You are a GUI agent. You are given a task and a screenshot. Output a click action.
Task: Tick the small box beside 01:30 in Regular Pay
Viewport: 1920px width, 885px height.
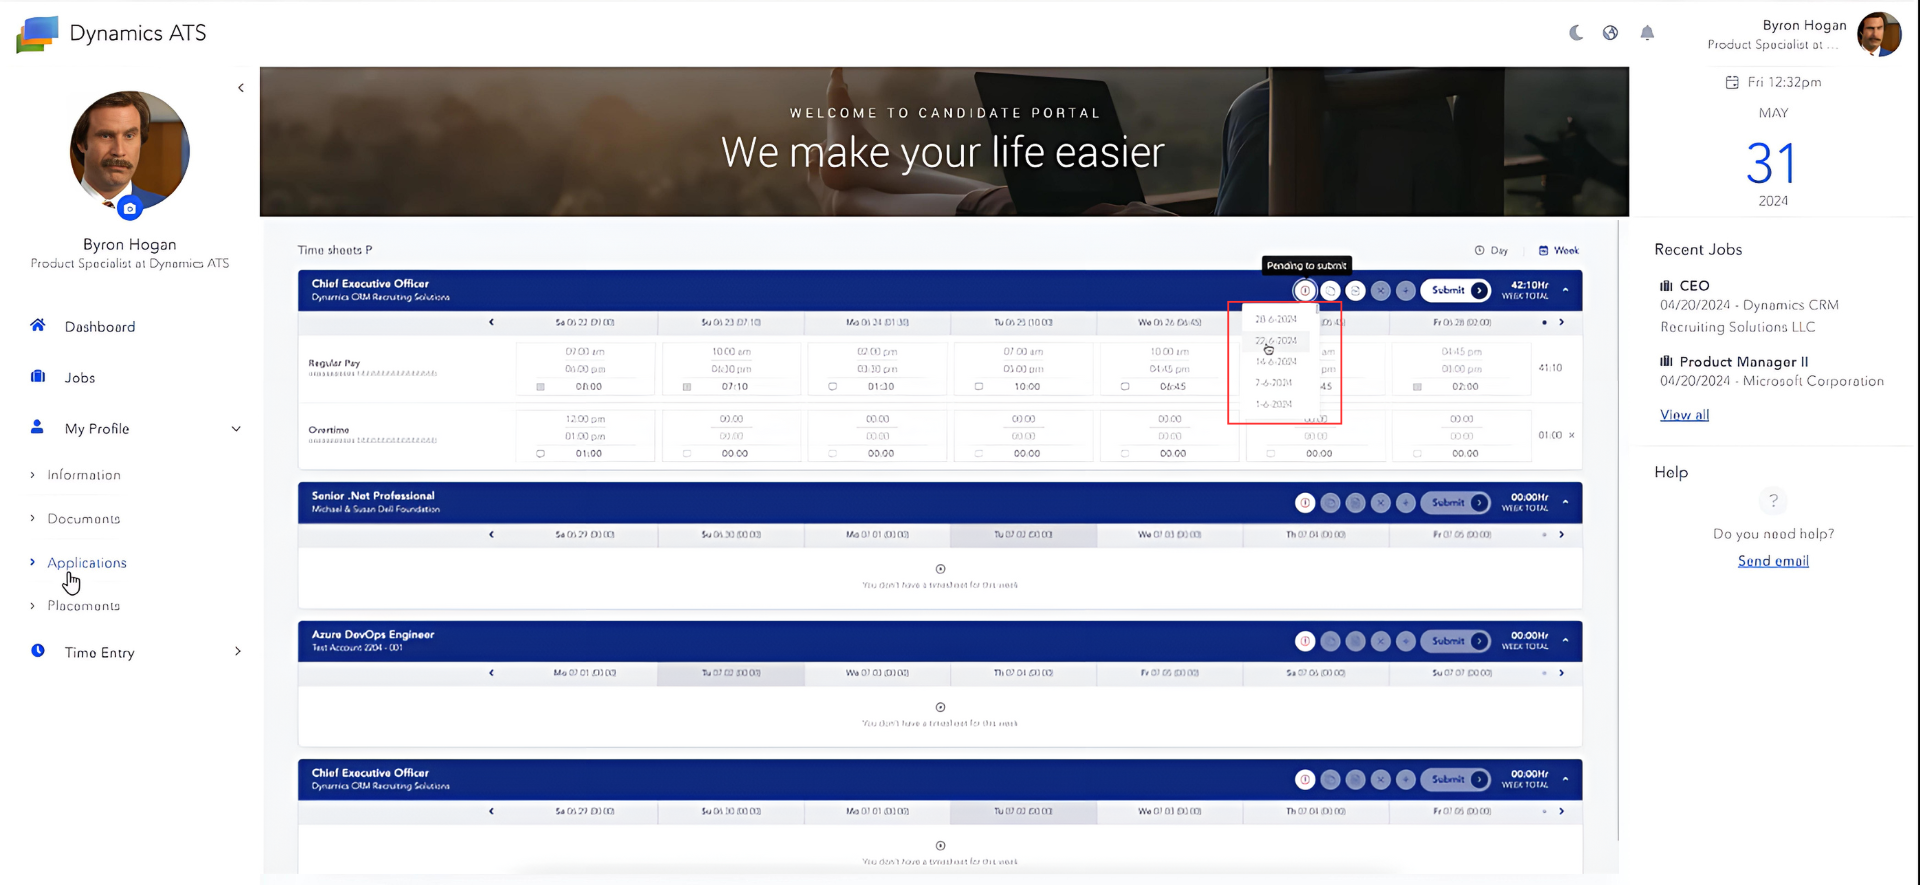tap(832, 386)
